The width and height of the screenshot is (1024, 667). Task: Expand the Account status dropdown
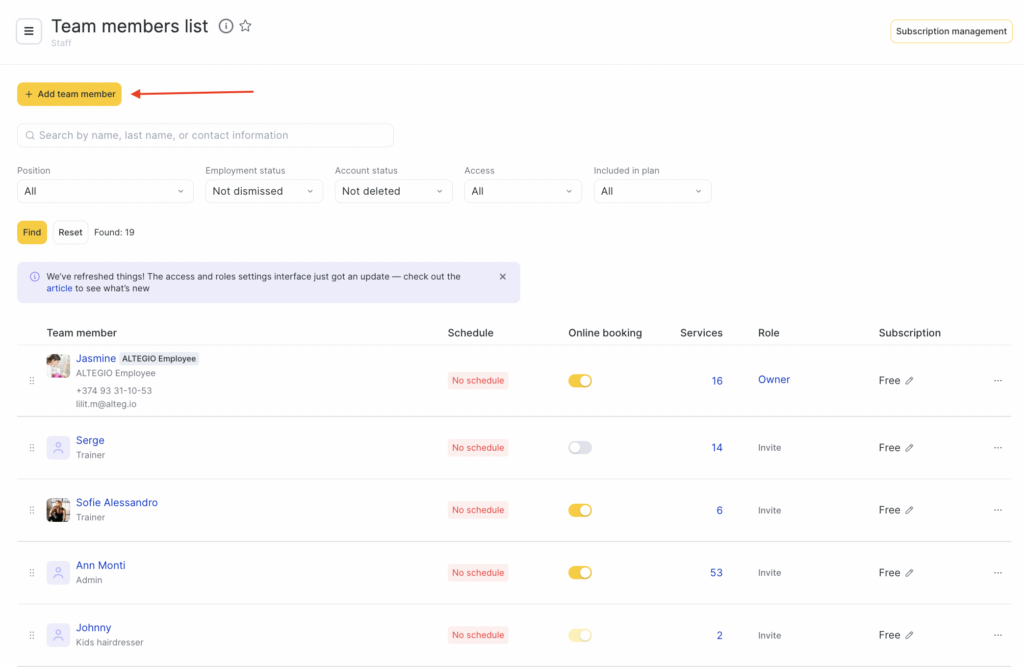(x=393, y=191)
